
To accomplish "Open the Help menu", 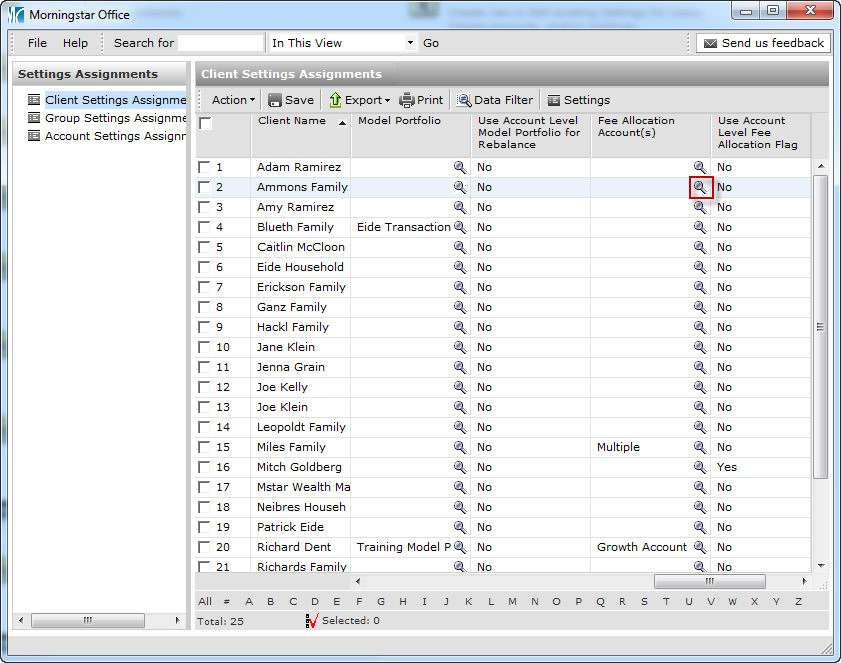I will pyautogui.click(x=75, y=43).
